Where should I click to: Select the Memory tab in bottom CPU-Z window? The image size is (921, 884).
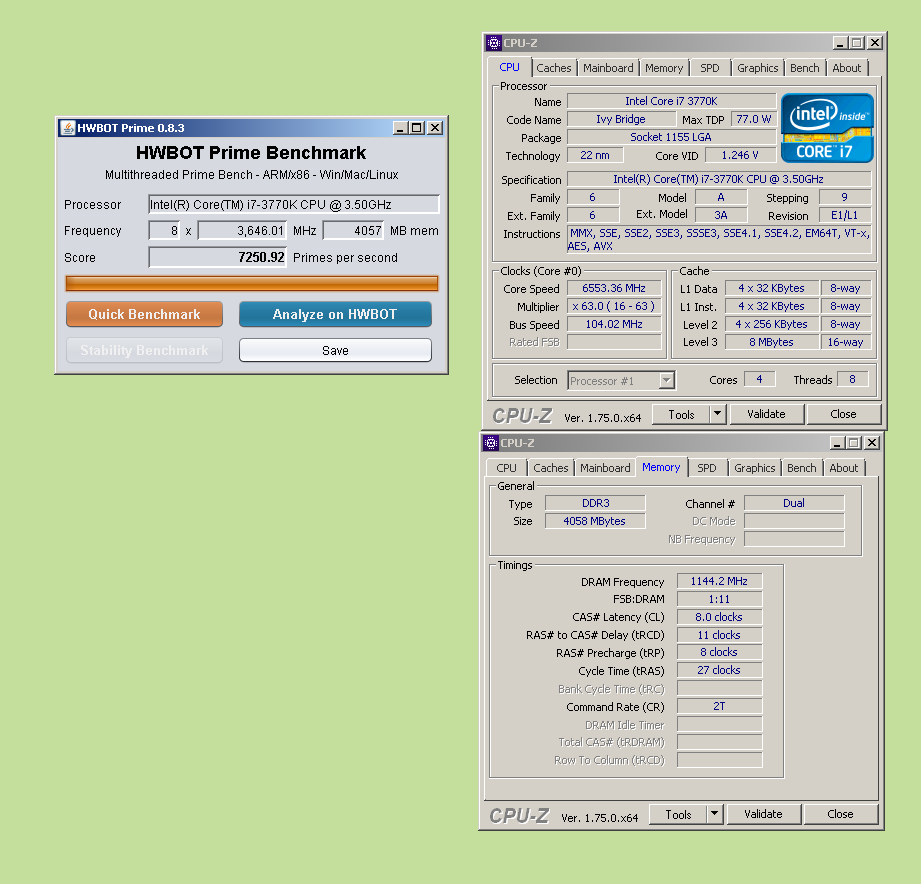coord(661,467)
